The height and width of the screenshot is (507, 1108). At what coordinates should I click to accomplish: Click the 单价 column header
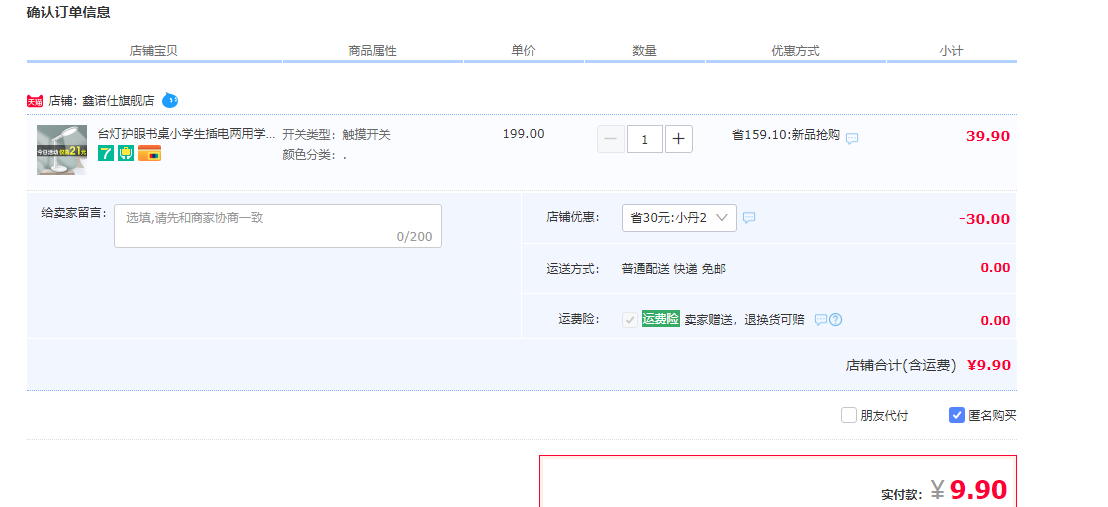(524, 51)
